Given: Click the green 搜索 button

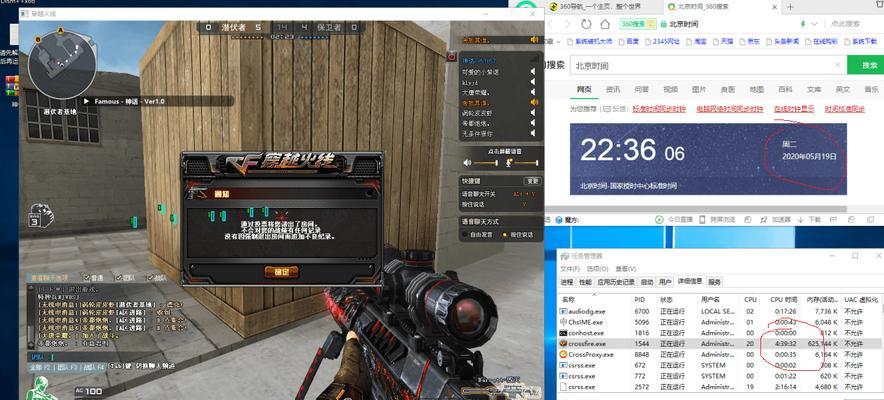Looking at the screenshot, I should coord(867,65).
